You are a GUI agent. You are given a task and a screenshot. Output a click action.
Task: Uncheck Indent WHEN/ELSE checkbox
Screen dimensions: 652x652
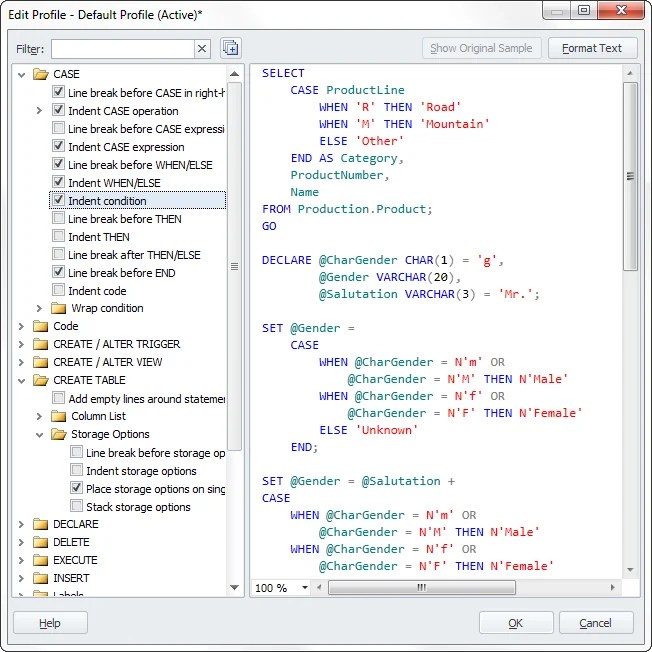[59, 182]
